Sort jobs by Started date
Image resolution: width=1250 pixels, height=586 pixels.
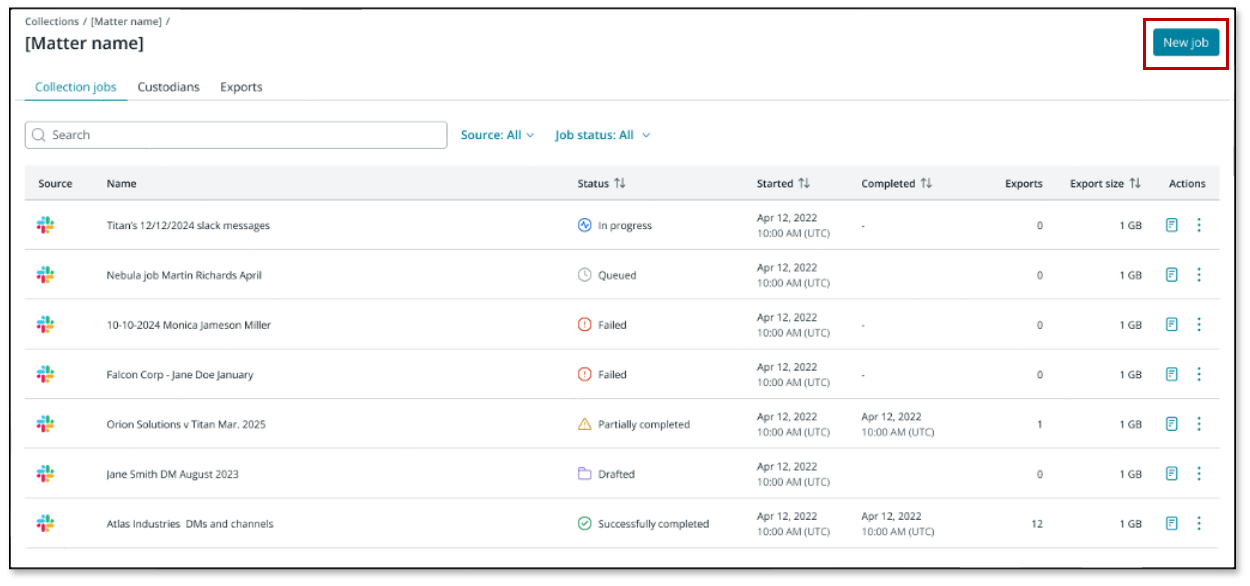(803, 184)
